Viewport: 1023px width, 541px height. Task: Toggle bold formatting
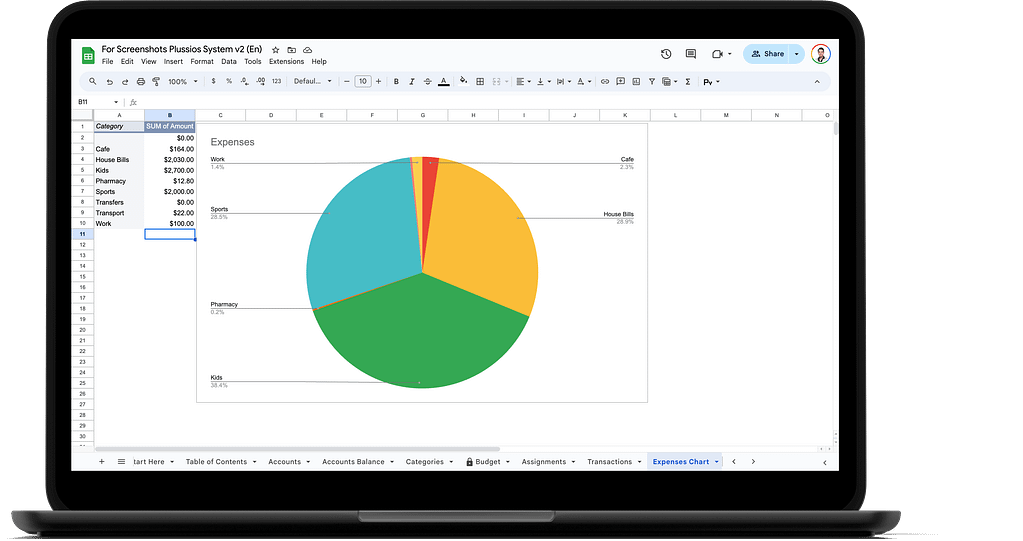click(396, 82)
